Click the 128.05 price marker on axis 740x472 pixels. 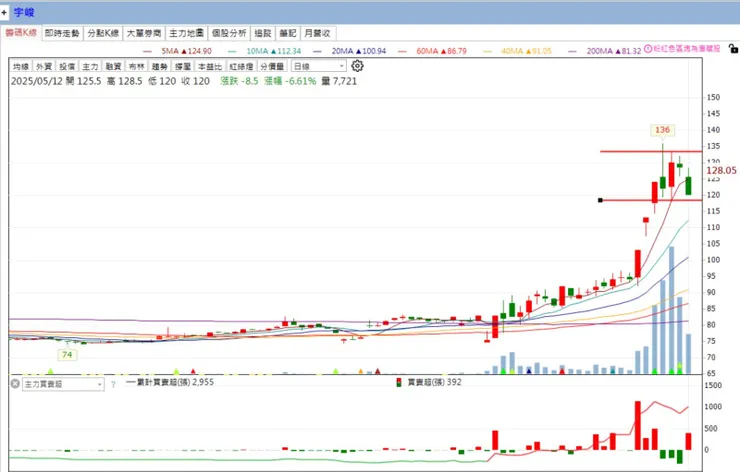[721, 170]
